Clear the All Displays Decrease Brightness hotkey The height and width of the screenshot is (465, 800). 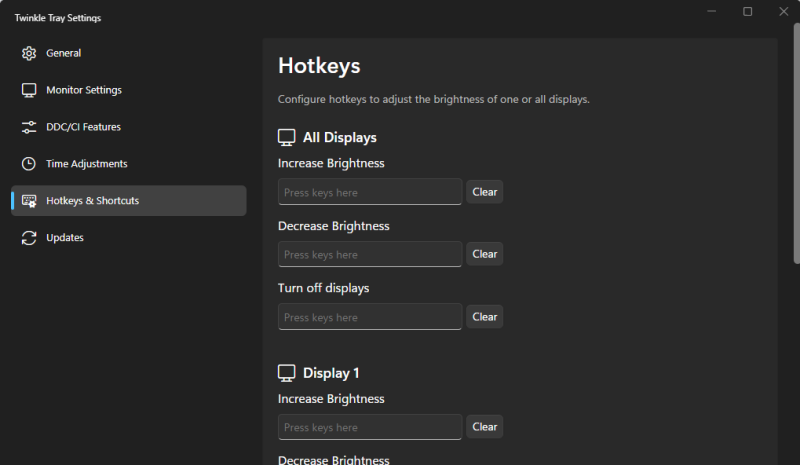coord(485,254)
